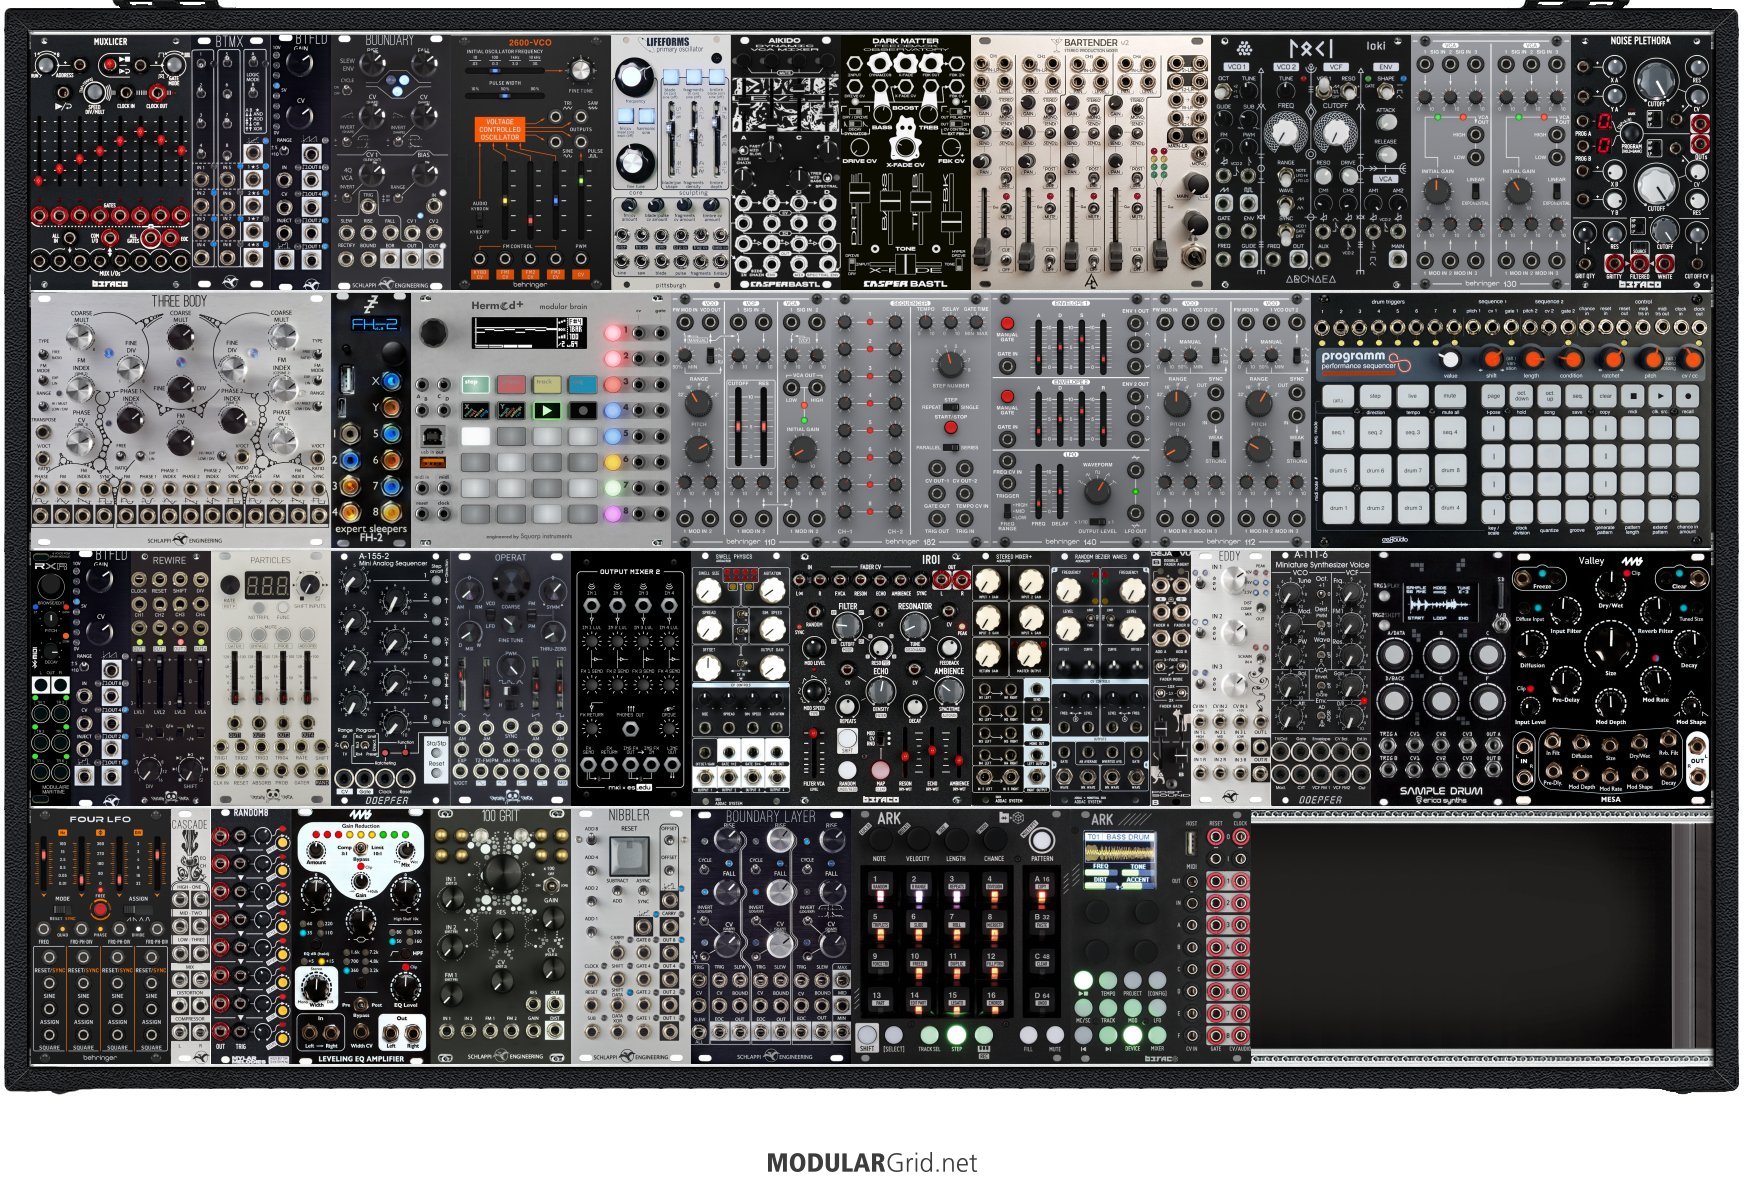
Task: Flip the 2600-VCO keyboard on/off switch
Action: pyautogui.click(x=481, y=220)
